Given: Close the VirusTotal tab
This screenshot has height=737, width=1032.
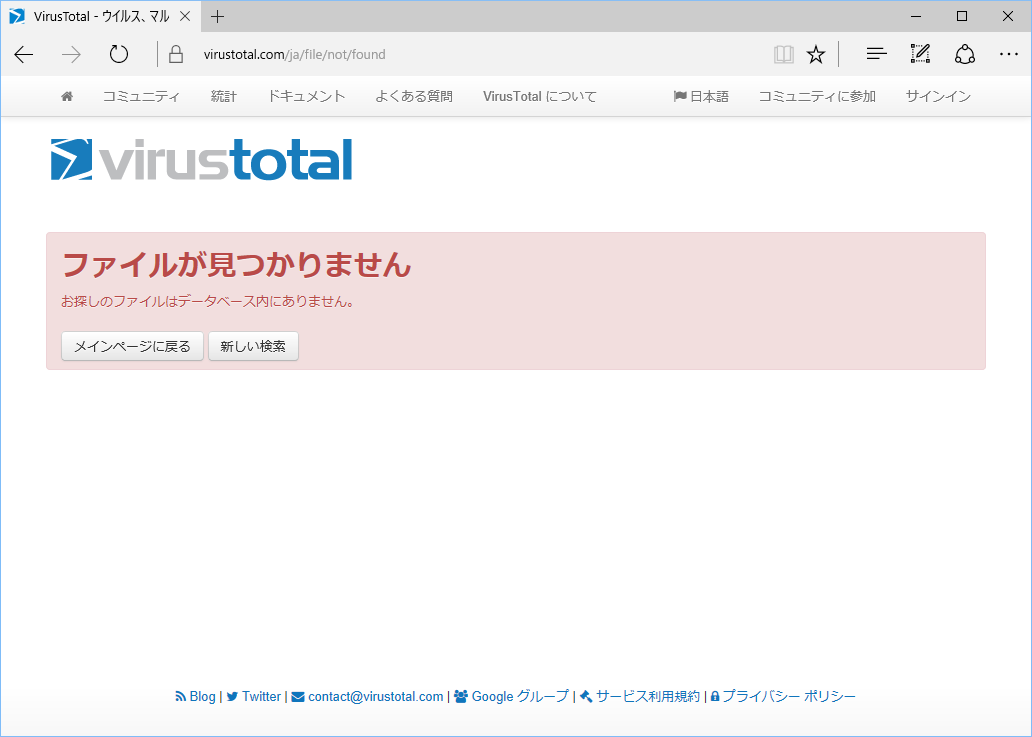Looking at the screenshot, I should tap(186, 16).
